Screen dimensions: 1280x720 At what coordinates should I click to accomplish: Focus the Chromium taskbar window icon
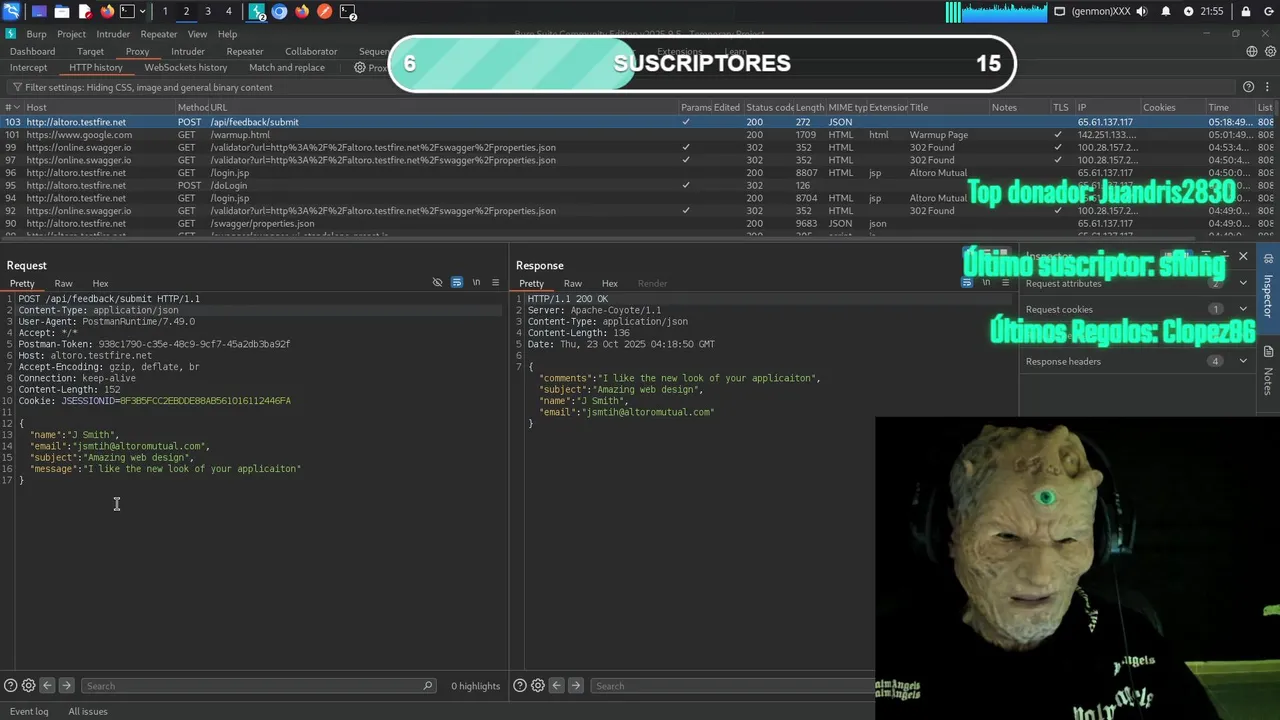[x=280, y=12]
